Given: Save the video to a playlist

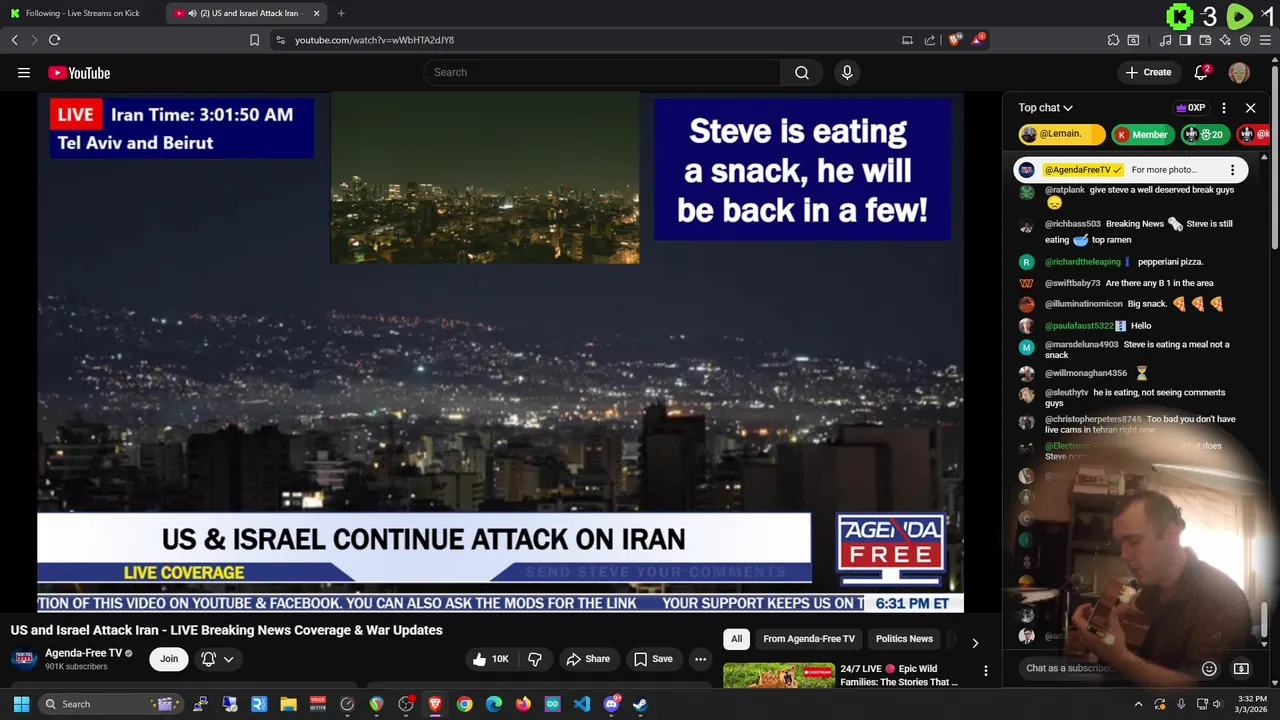Looking at the screenshot, I should (x=653, y=659).
